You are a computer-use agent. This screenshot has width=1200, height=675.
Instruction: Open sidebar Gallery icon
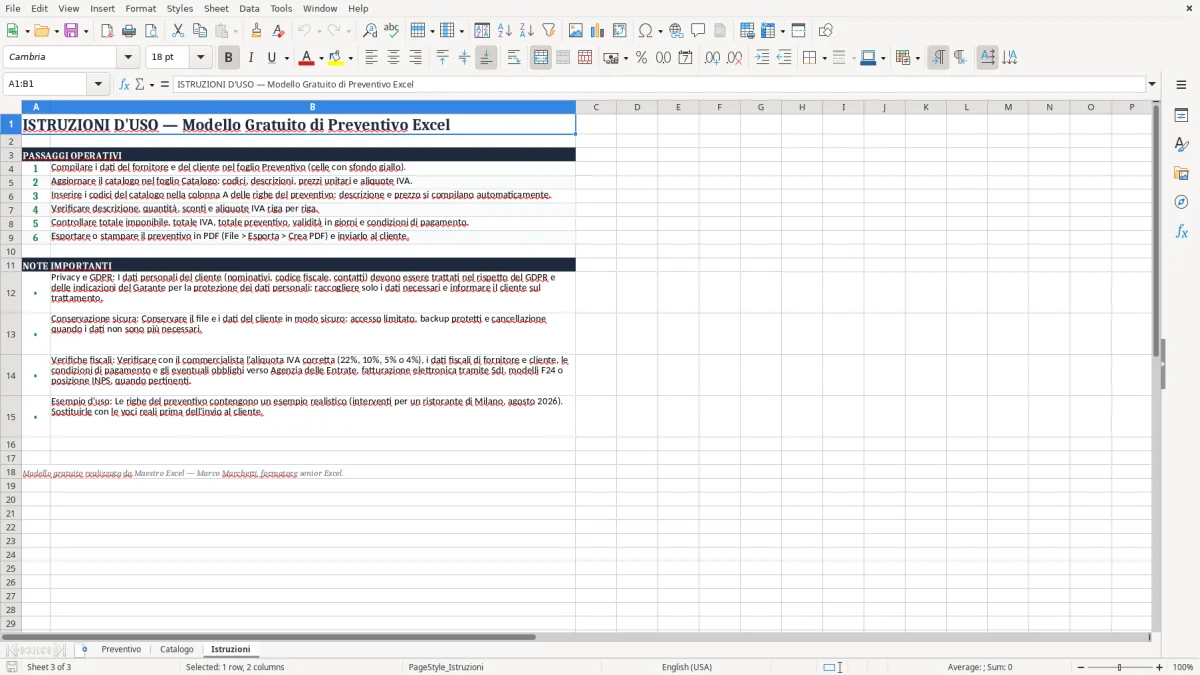pos(1181,173)
